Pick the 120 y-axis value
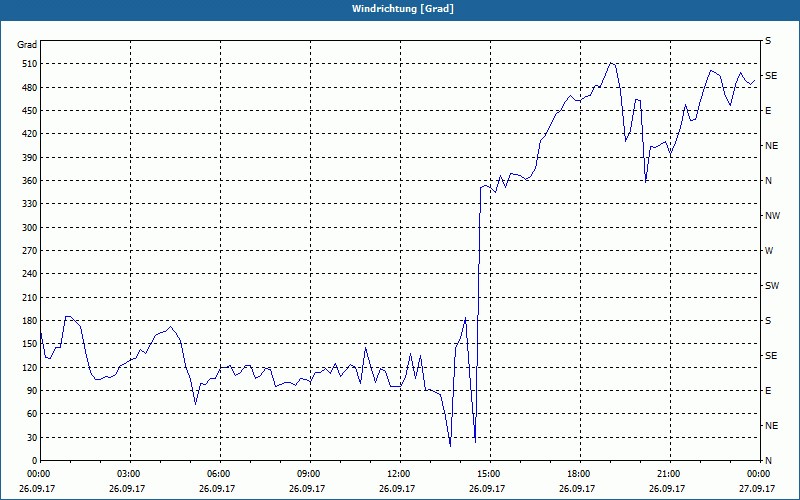Image resolution: width=800 pixels, height=500 pixels. (x=30, y=367)
